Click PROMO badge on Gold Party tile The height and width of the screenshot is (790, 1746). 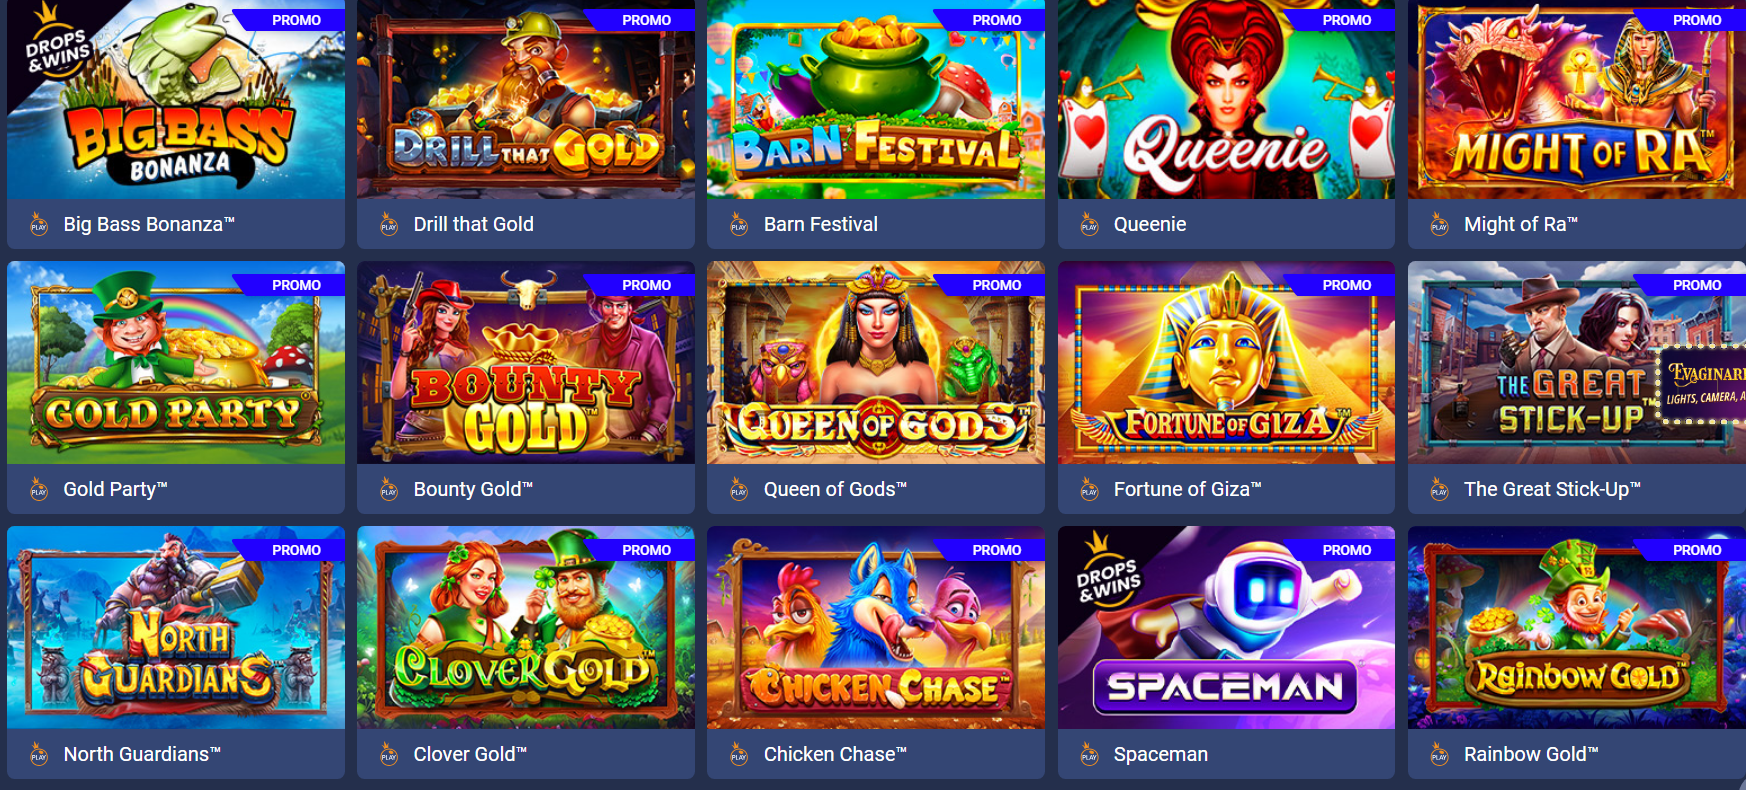point(296,285)
